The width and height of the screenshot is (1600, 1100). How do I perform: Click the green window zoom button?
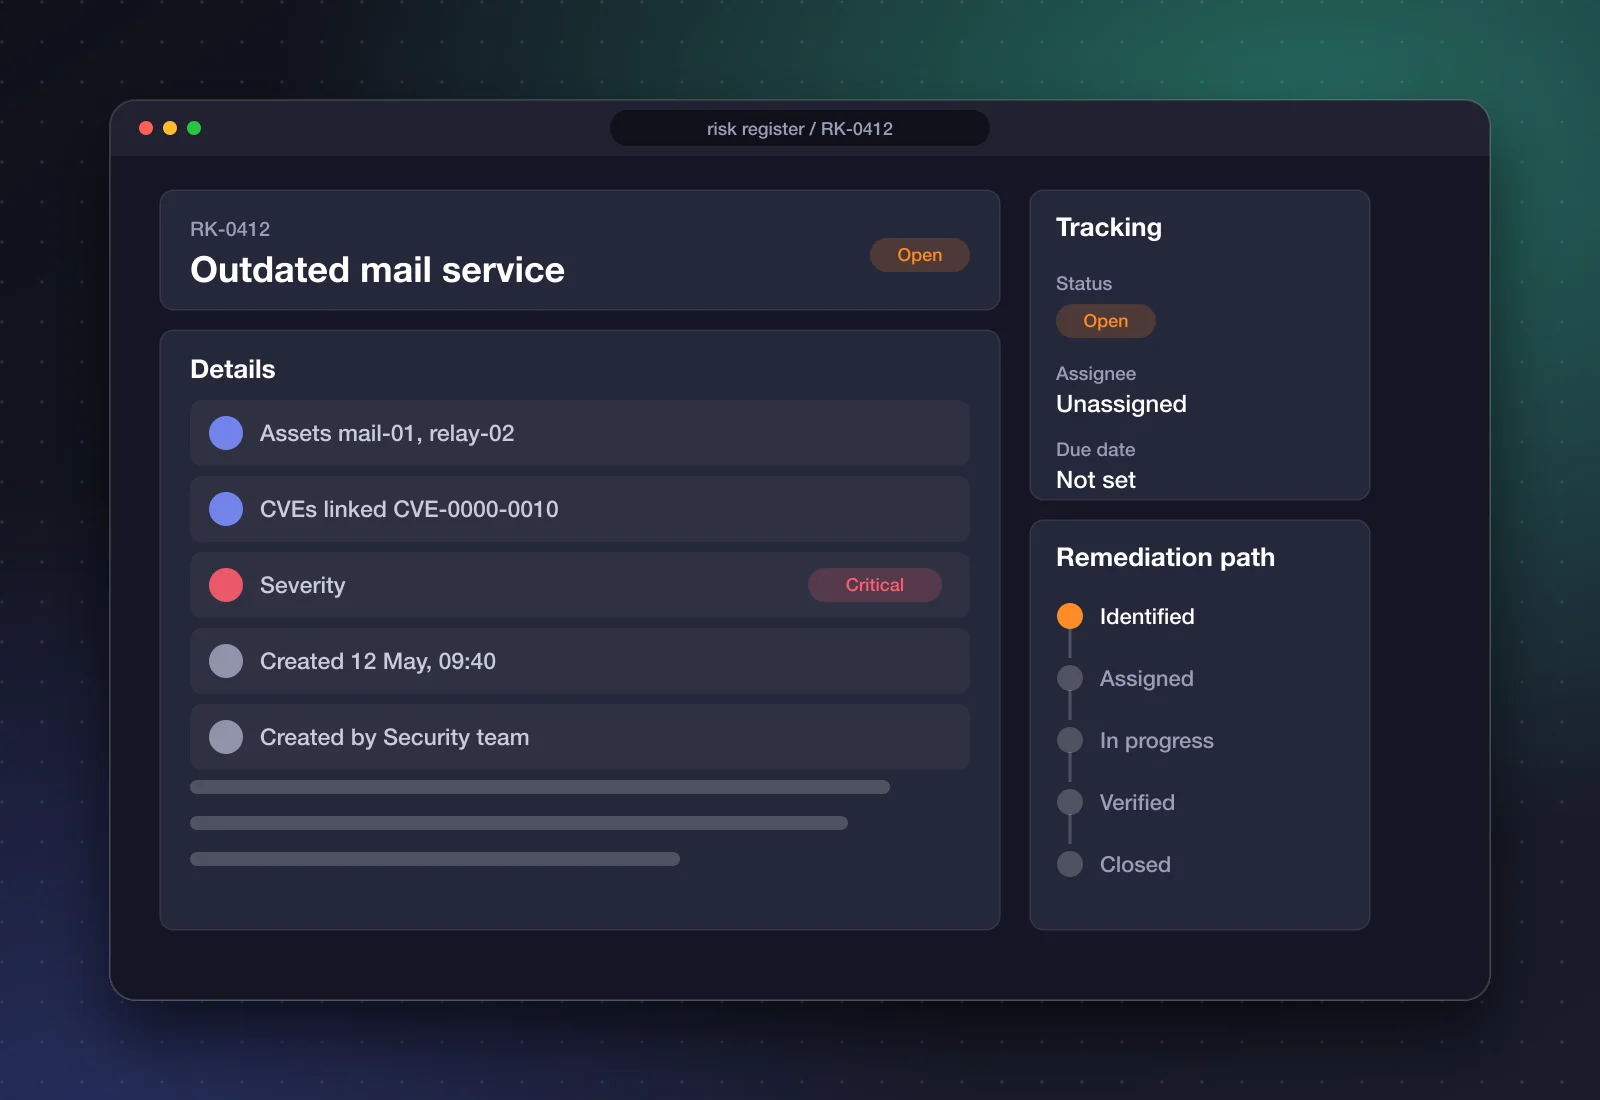tap(194, 128)
